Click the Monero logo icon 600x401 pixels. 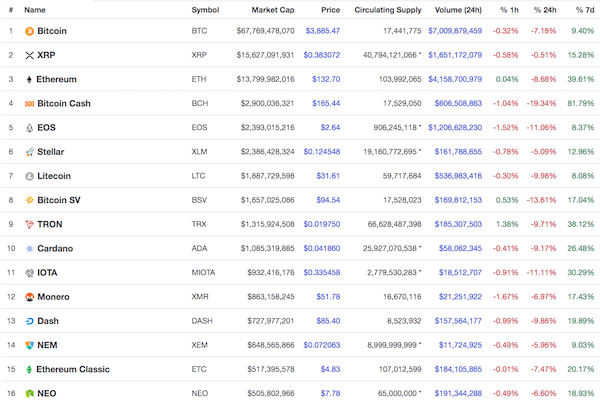(x=29, y=297)
